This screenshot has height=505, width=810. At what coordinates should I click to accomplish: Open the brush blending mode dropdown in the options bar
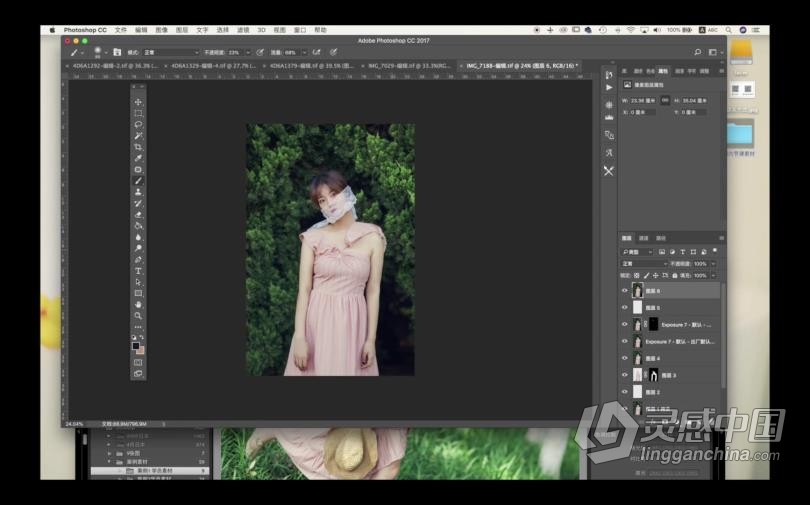170,52
